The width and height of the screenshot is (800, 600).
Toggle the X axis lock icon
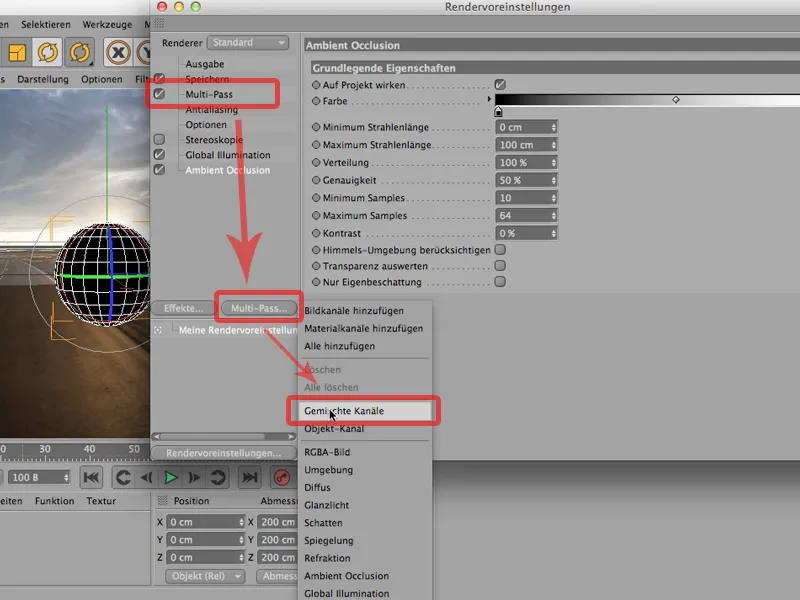coord(118,52)
